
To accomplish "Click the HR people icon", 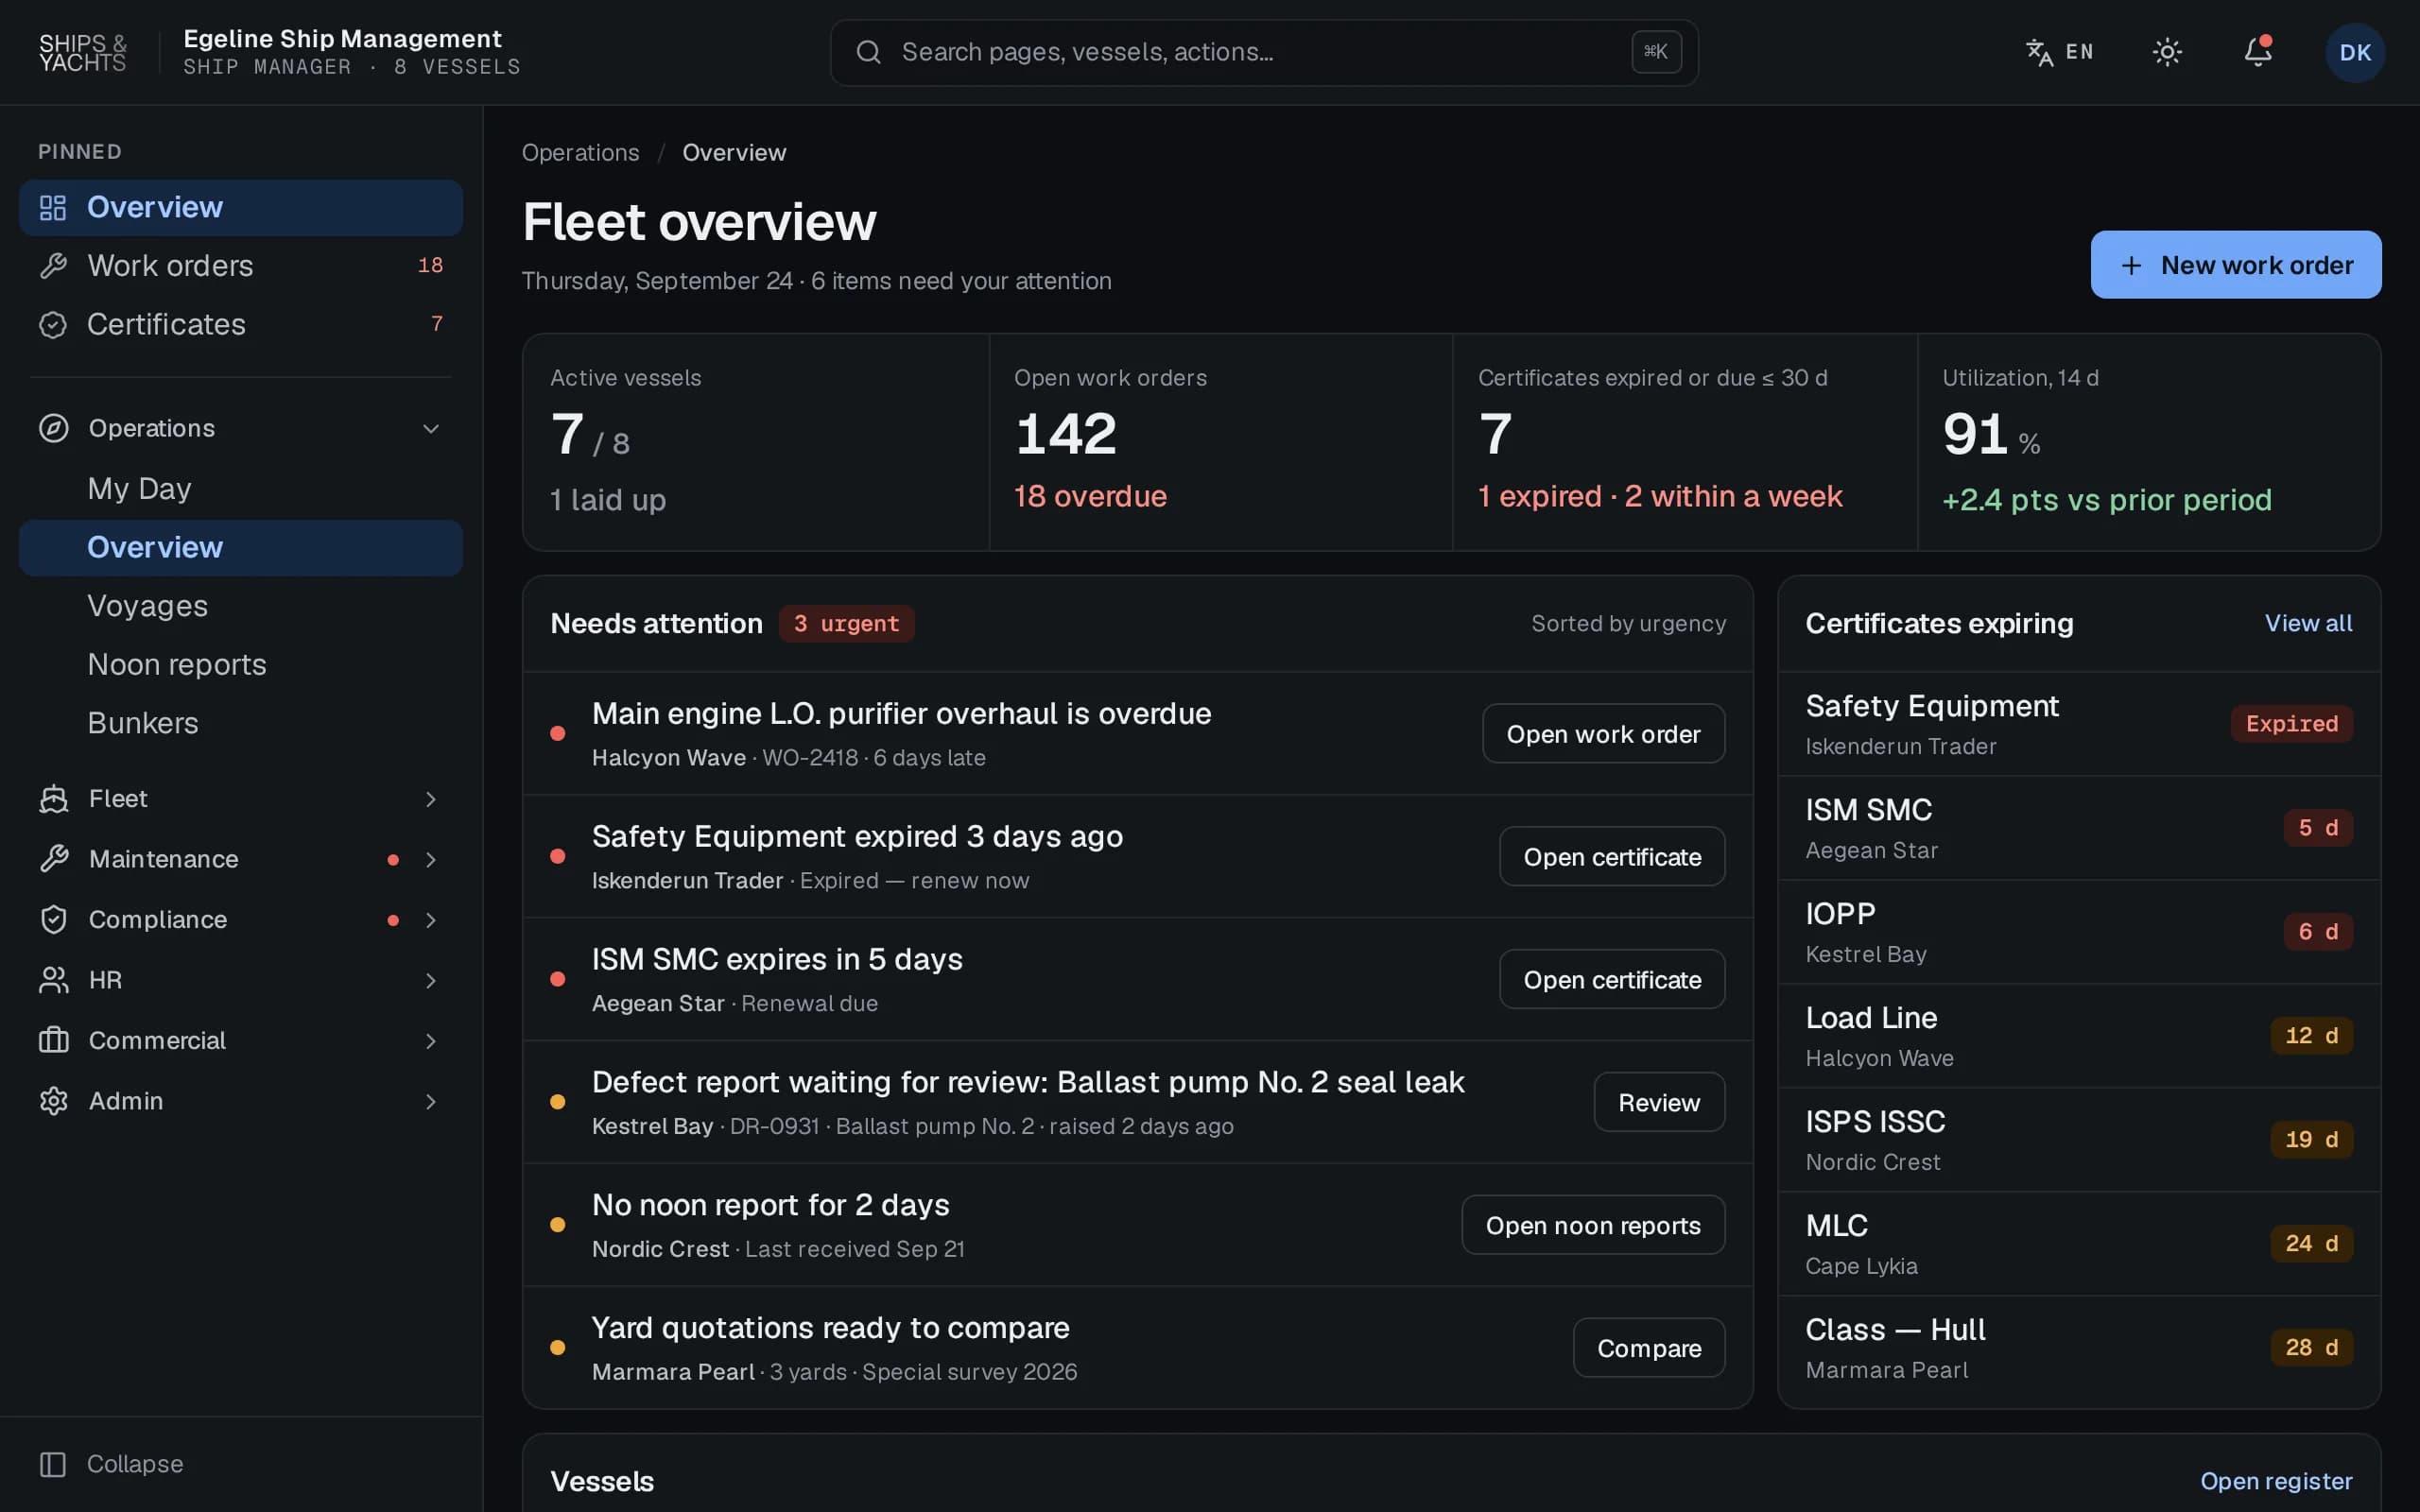I will tap(54, 980).
